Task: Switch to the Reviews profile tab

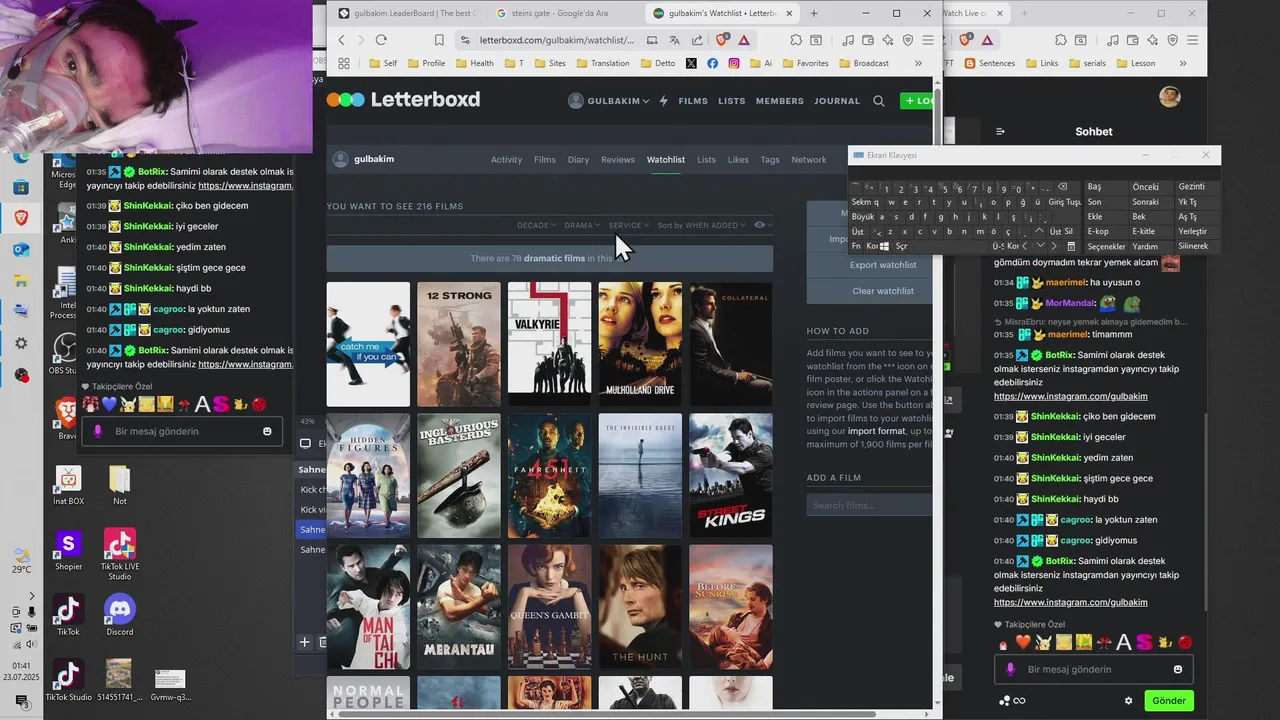Action: click(618, 160)
